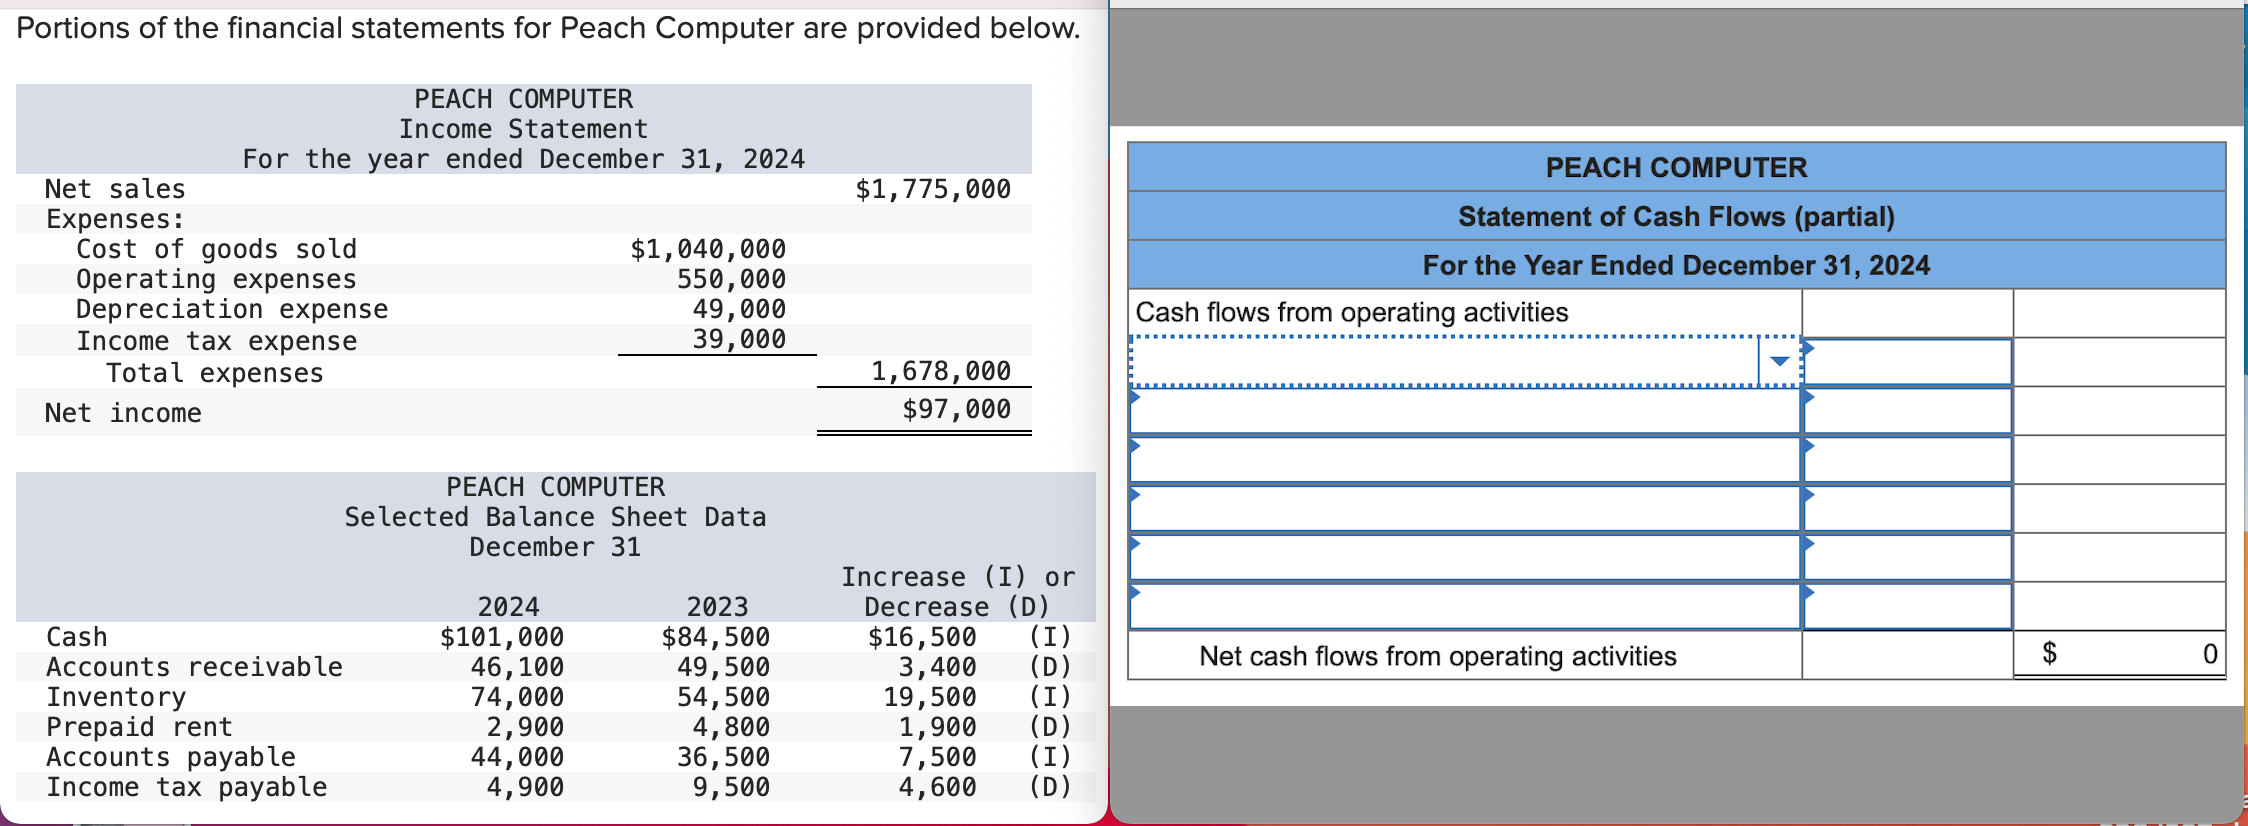Image resolution: width=2248 pixels, height=826 pixels.
Task: Click the Cash 2023 balance $84,500
Action: click(716, 637)
